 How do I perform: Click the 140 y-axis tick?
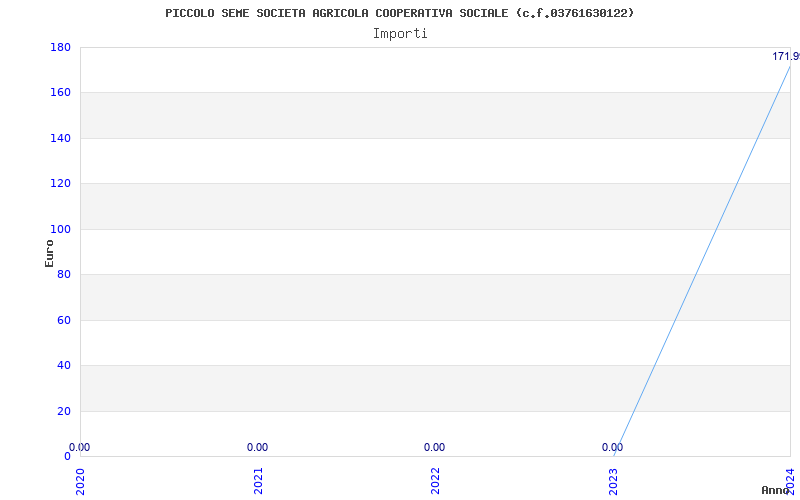pyautogui.click(x=60, y=138)
